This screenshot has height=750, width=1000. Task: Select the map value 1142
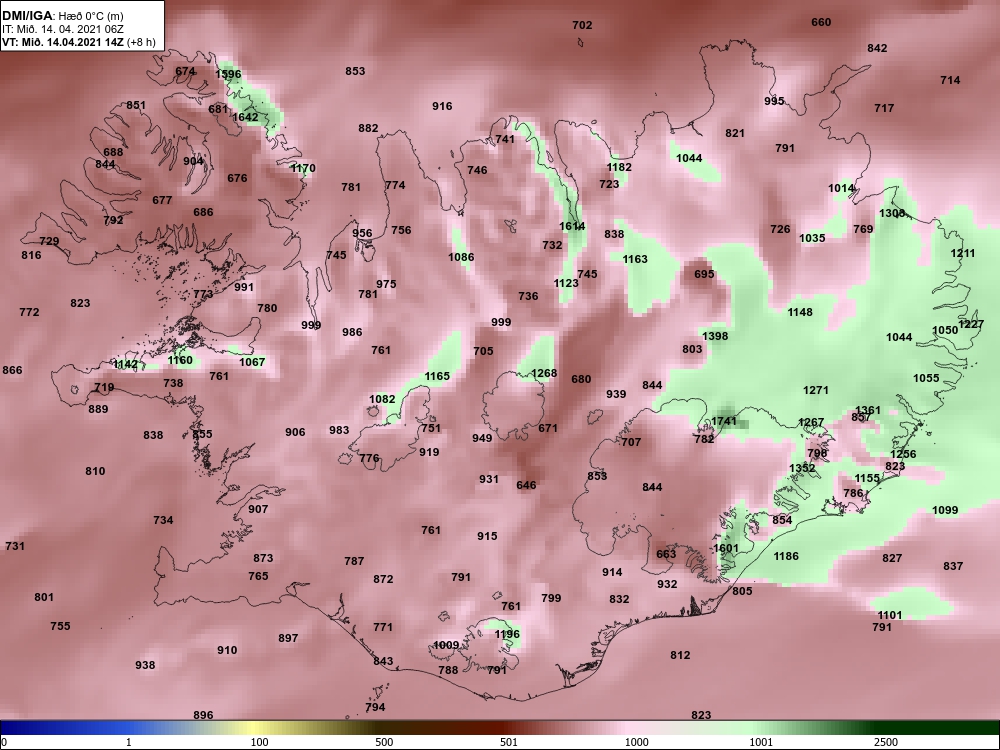[125, 364]
